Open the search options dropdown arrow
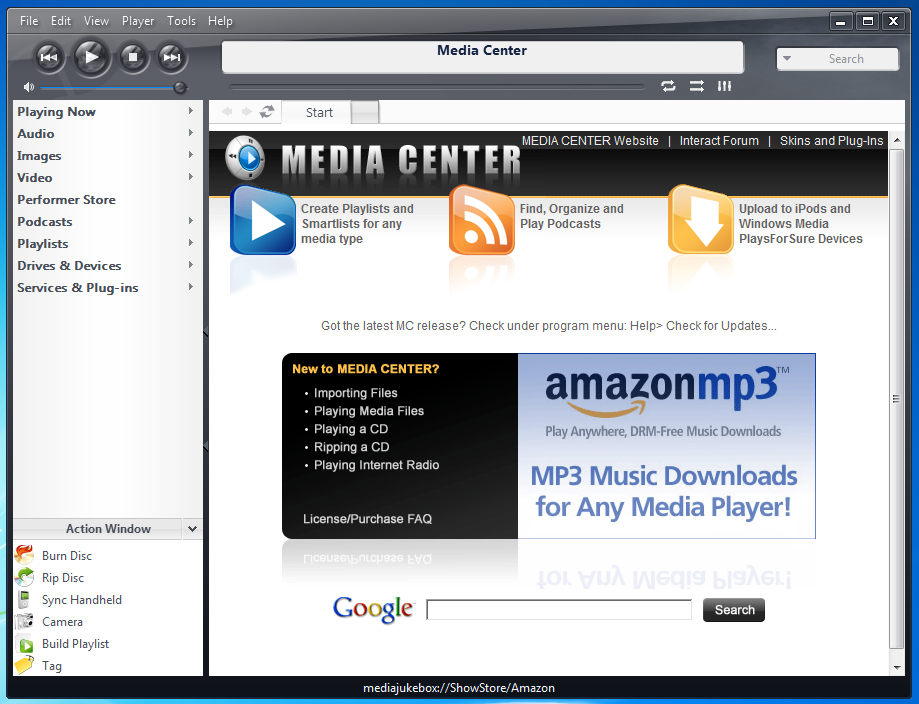The image size is (919, 704). (787, 59)
